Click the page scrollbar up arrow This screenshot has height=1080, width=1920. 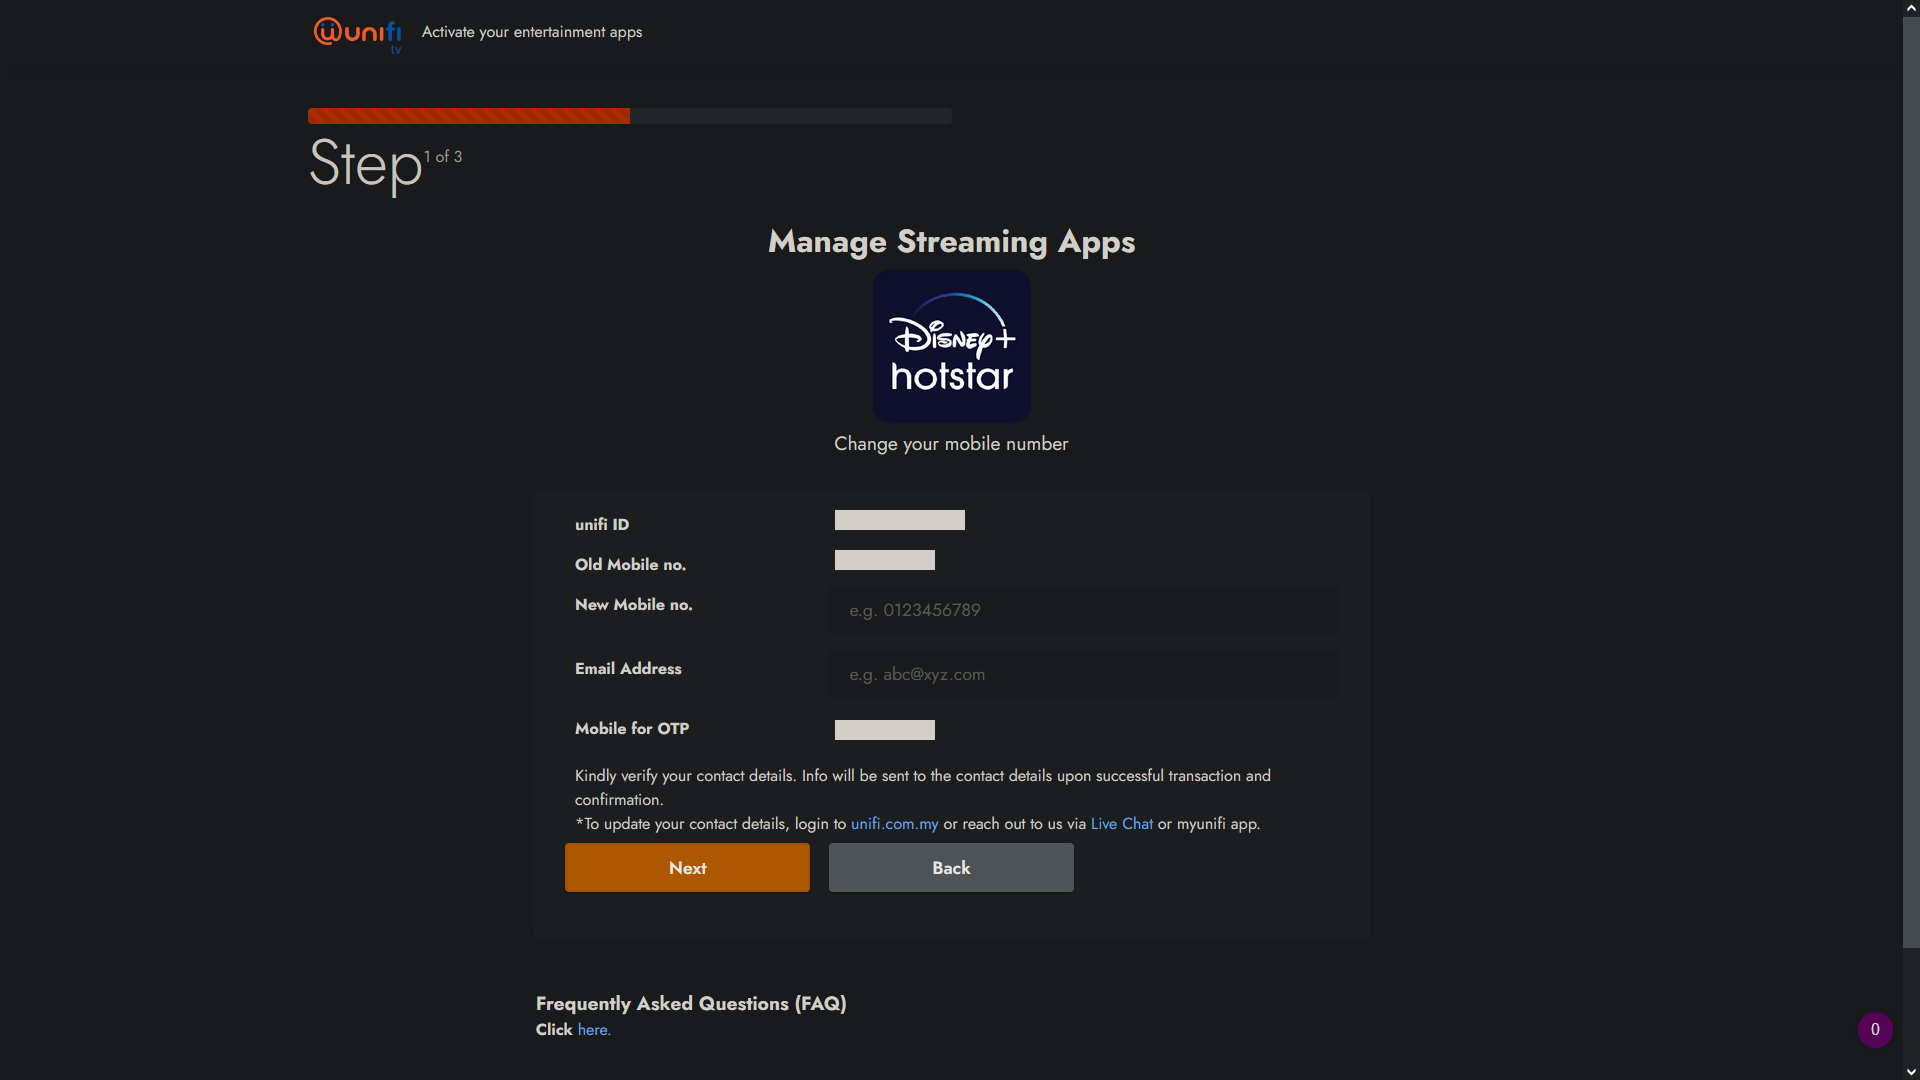(1911, 8)
